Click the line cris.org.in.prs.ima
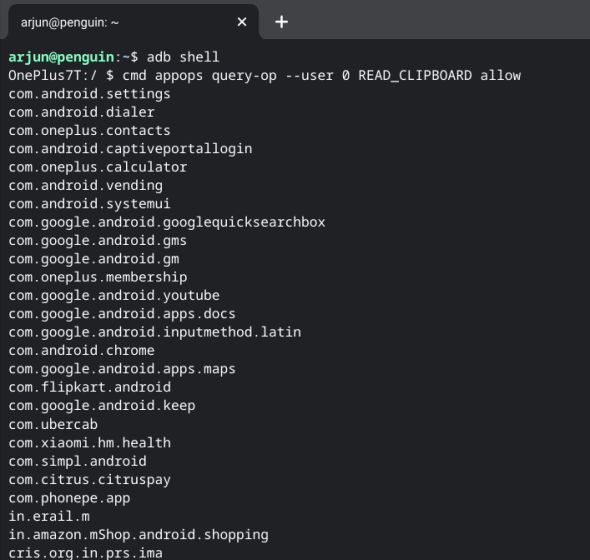 pyautogui.click(x=85, y=553)
